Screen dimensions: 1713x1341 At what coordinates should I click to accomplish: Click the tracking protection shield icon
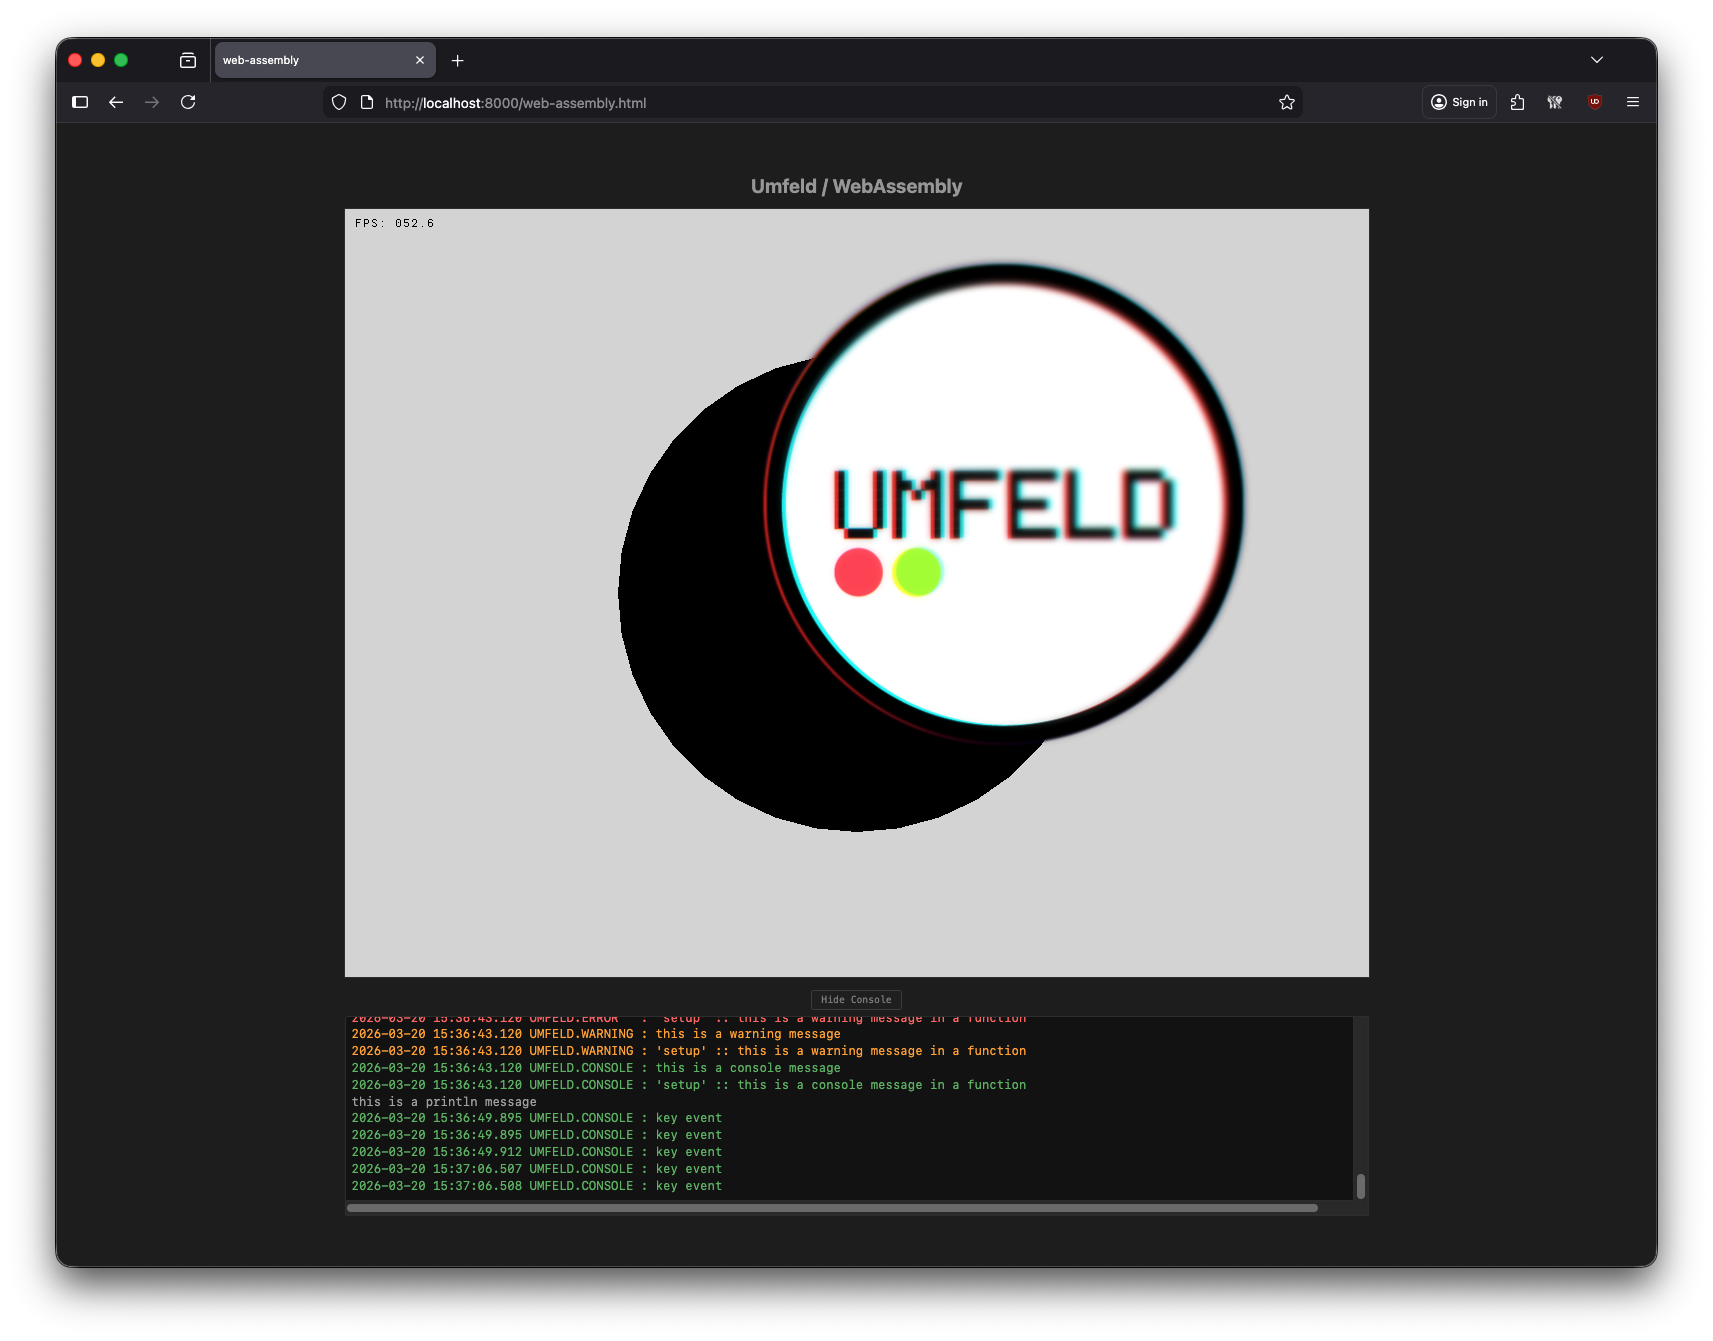(339, 101)
